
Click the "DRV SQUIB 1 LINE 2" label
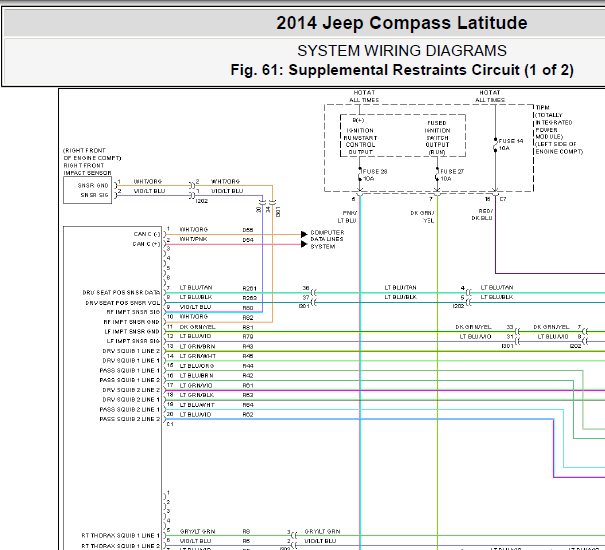[131, 351]
